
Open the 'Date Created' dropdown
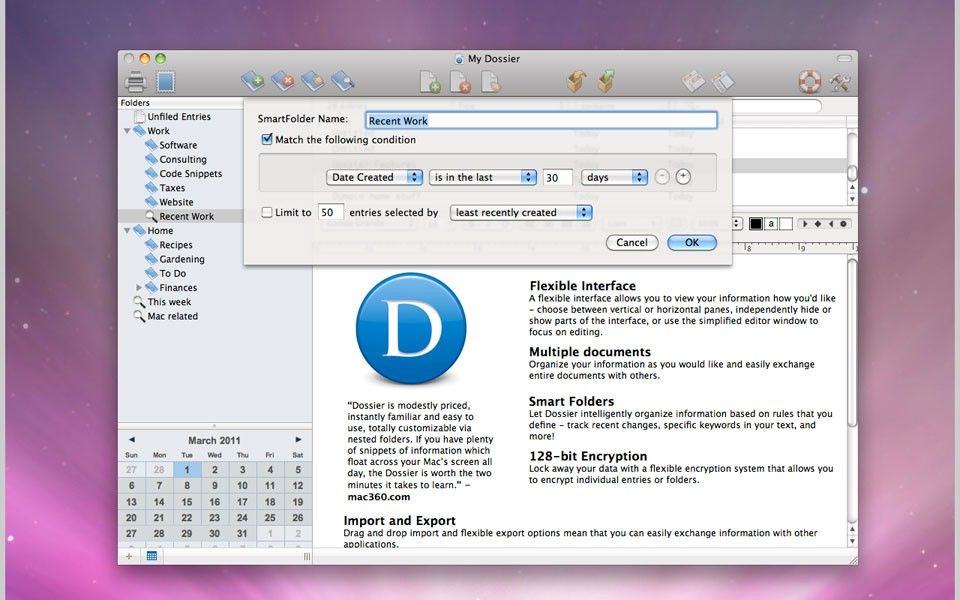pos(374,176)
